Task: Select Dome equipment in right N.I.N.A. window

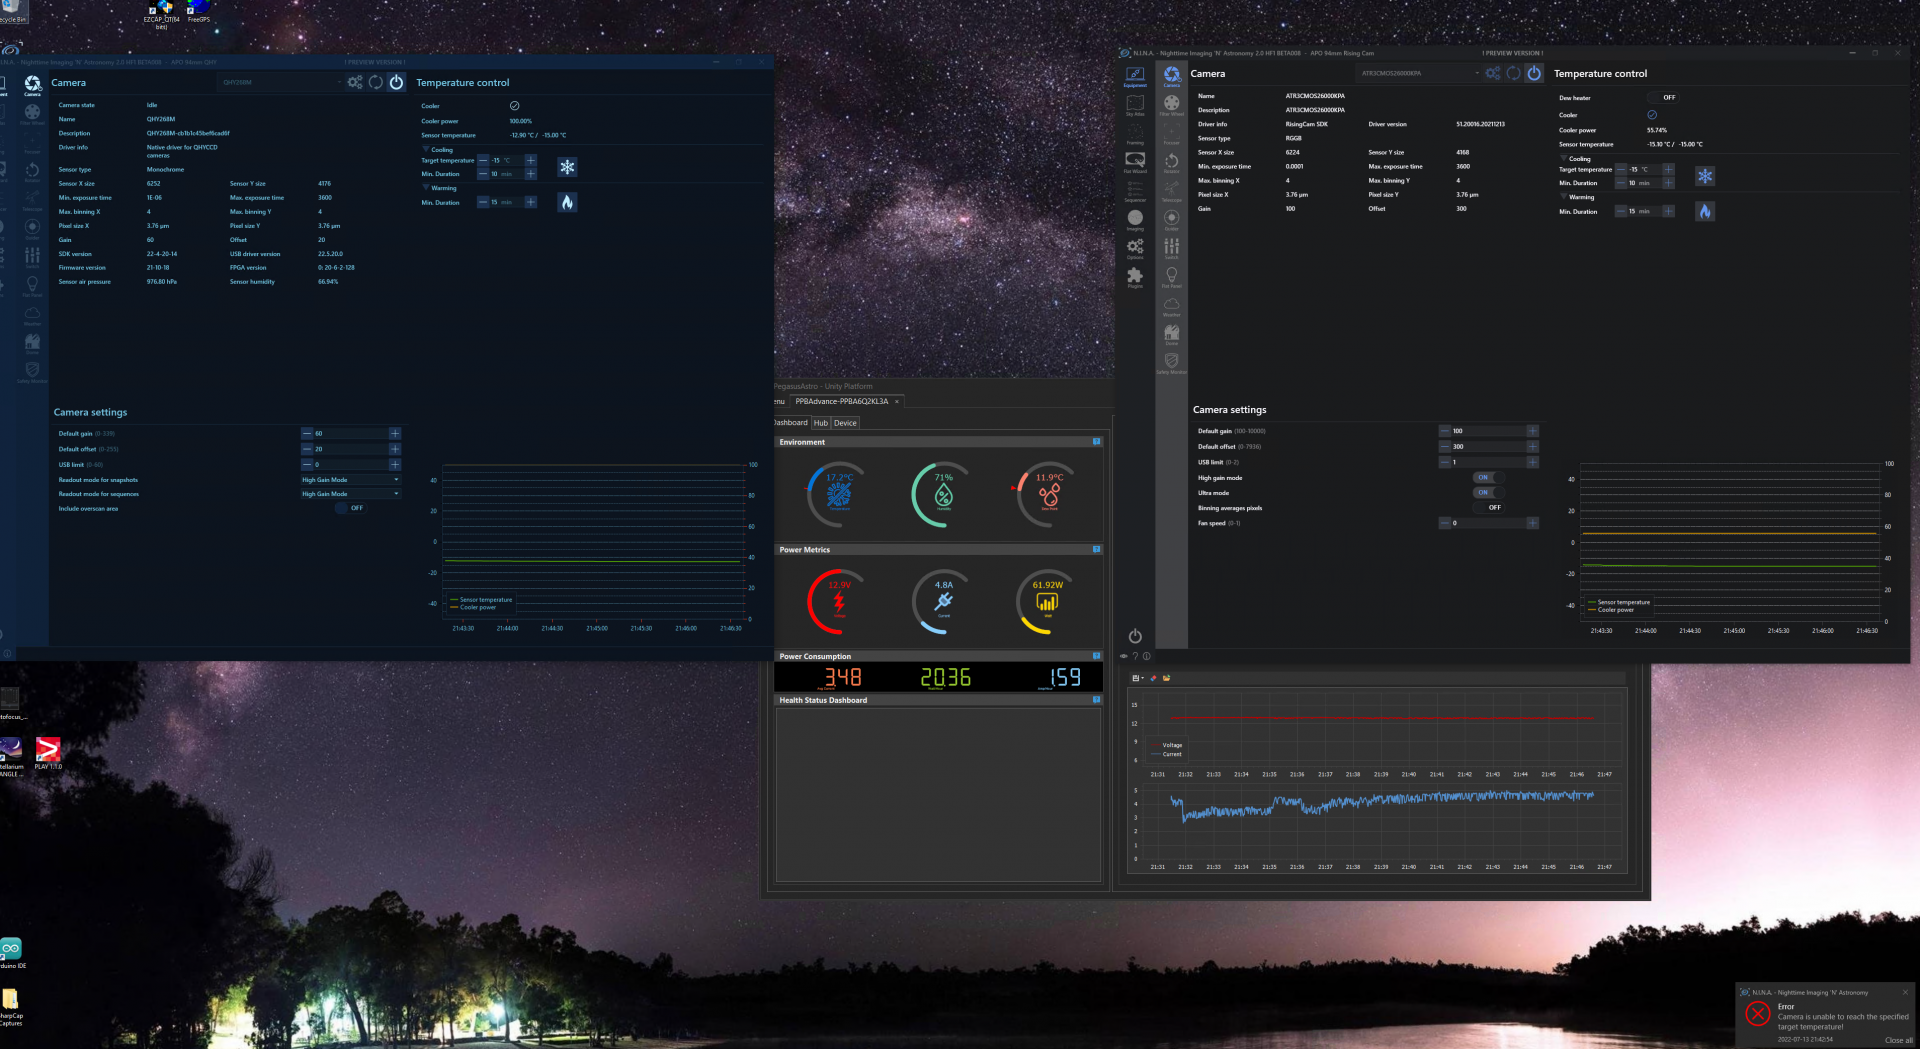Action: click(x=1171, y=334)
